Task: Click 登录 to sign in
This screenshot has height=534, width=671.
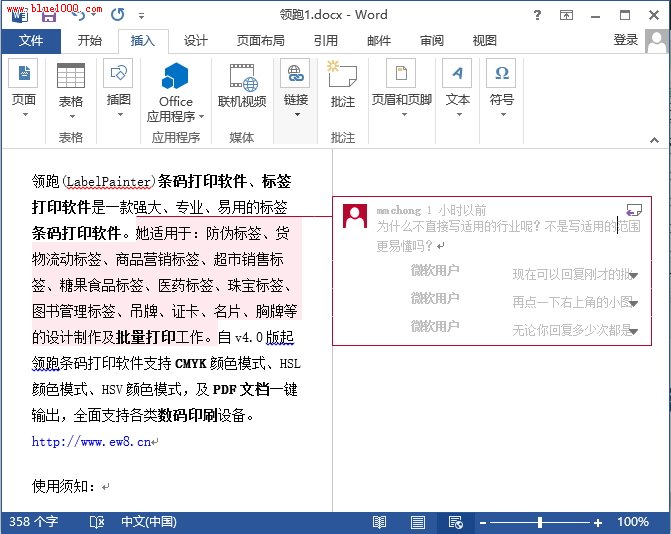Action: tap(626, 40)
